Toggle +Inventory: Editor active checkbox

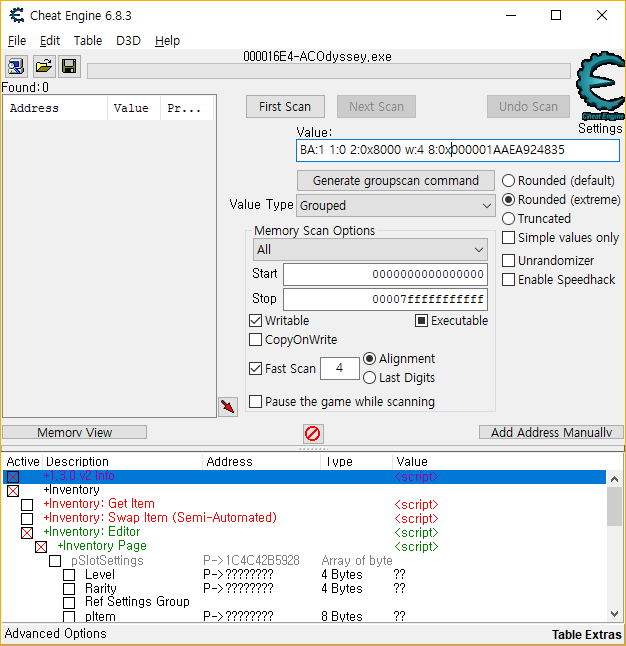pyautogui.click(x=27, y=533)
